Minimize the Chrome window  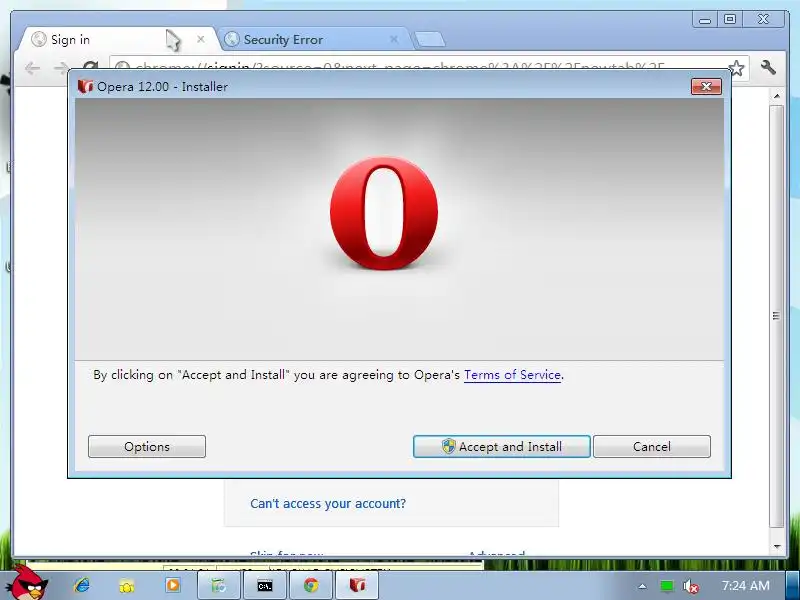click(705, 20)
